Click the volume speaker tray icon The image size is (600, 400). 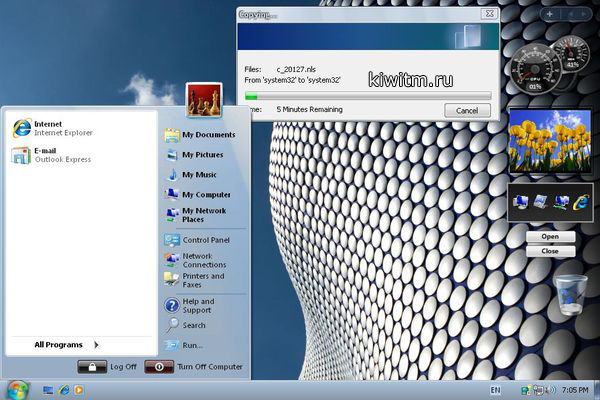[551, 390]
